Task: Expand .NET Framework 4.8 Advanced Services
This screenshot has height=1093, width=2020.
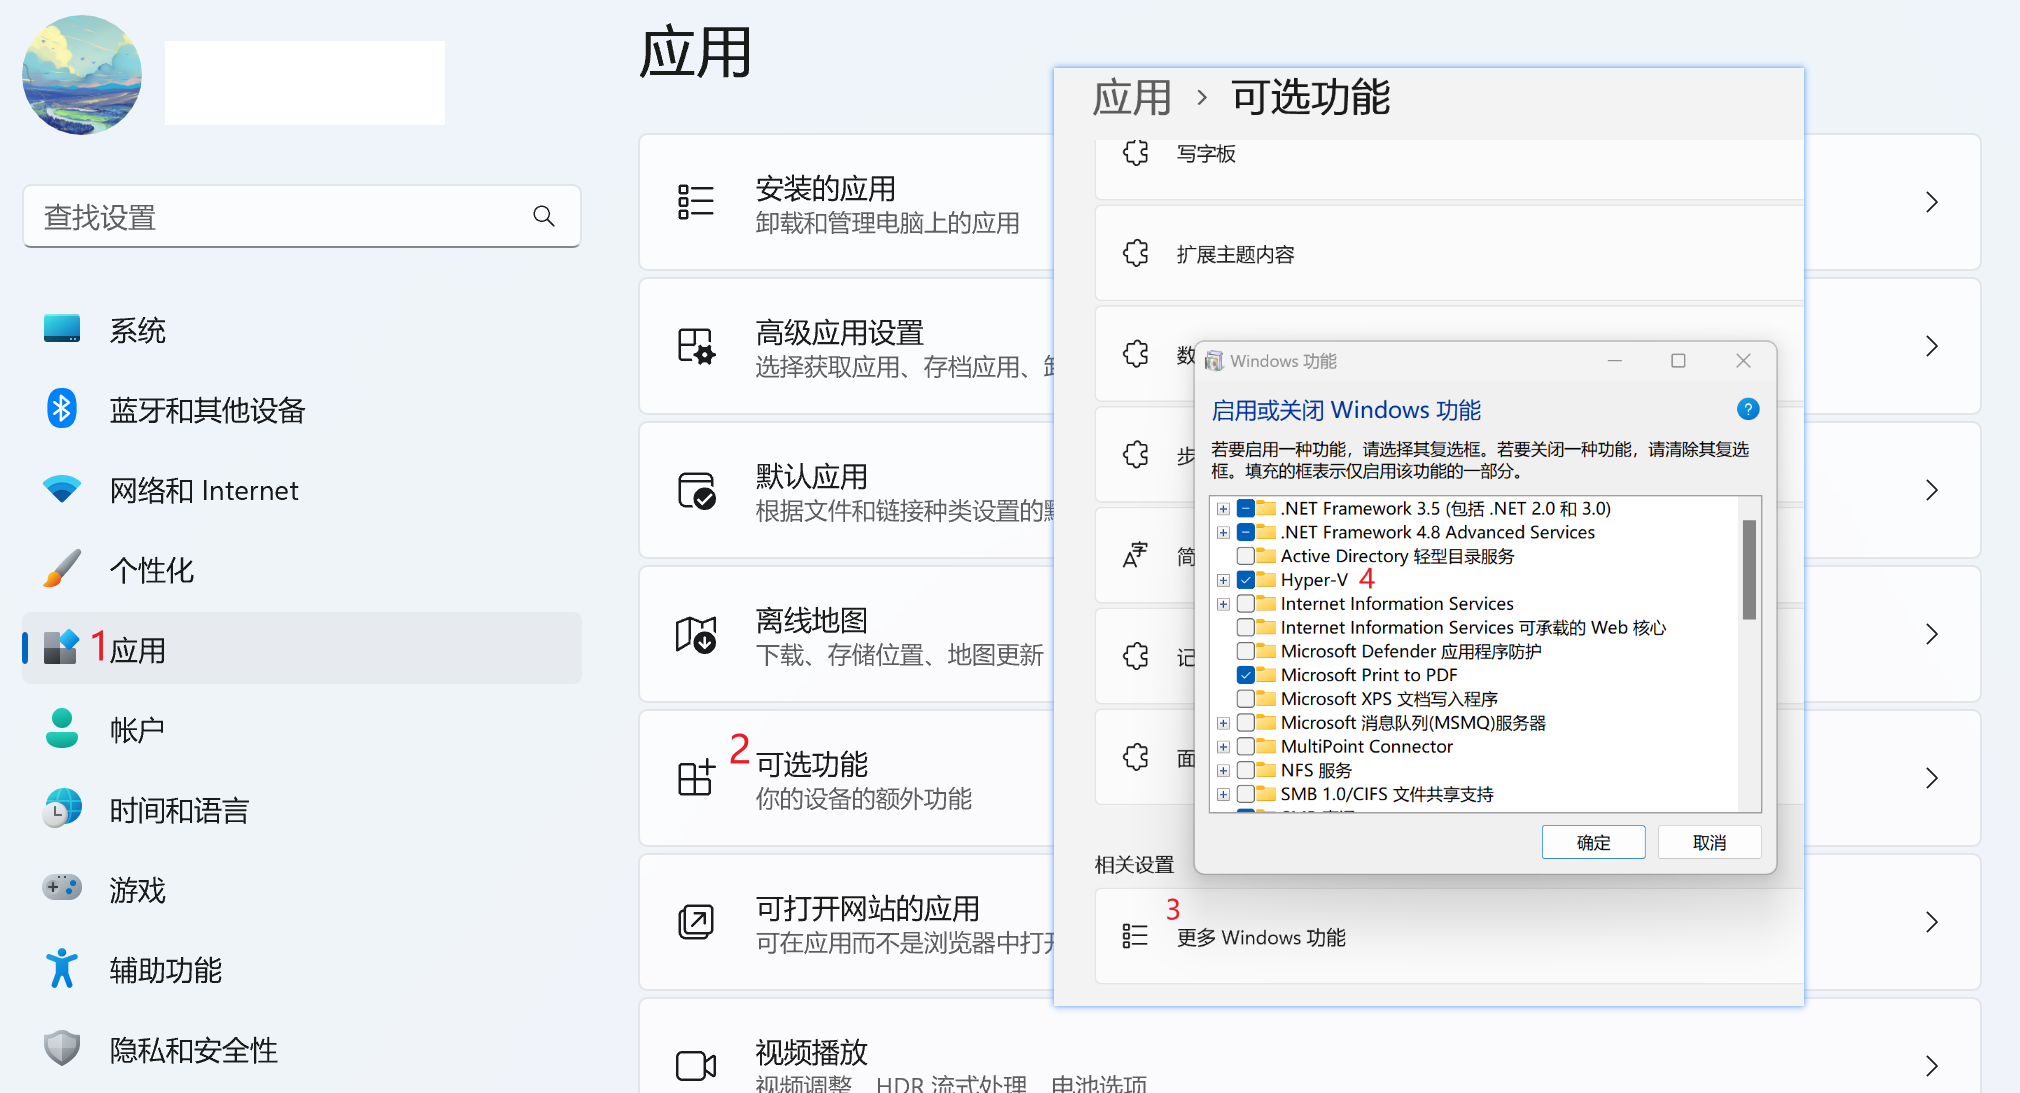Action: [x=1223, y=532]
